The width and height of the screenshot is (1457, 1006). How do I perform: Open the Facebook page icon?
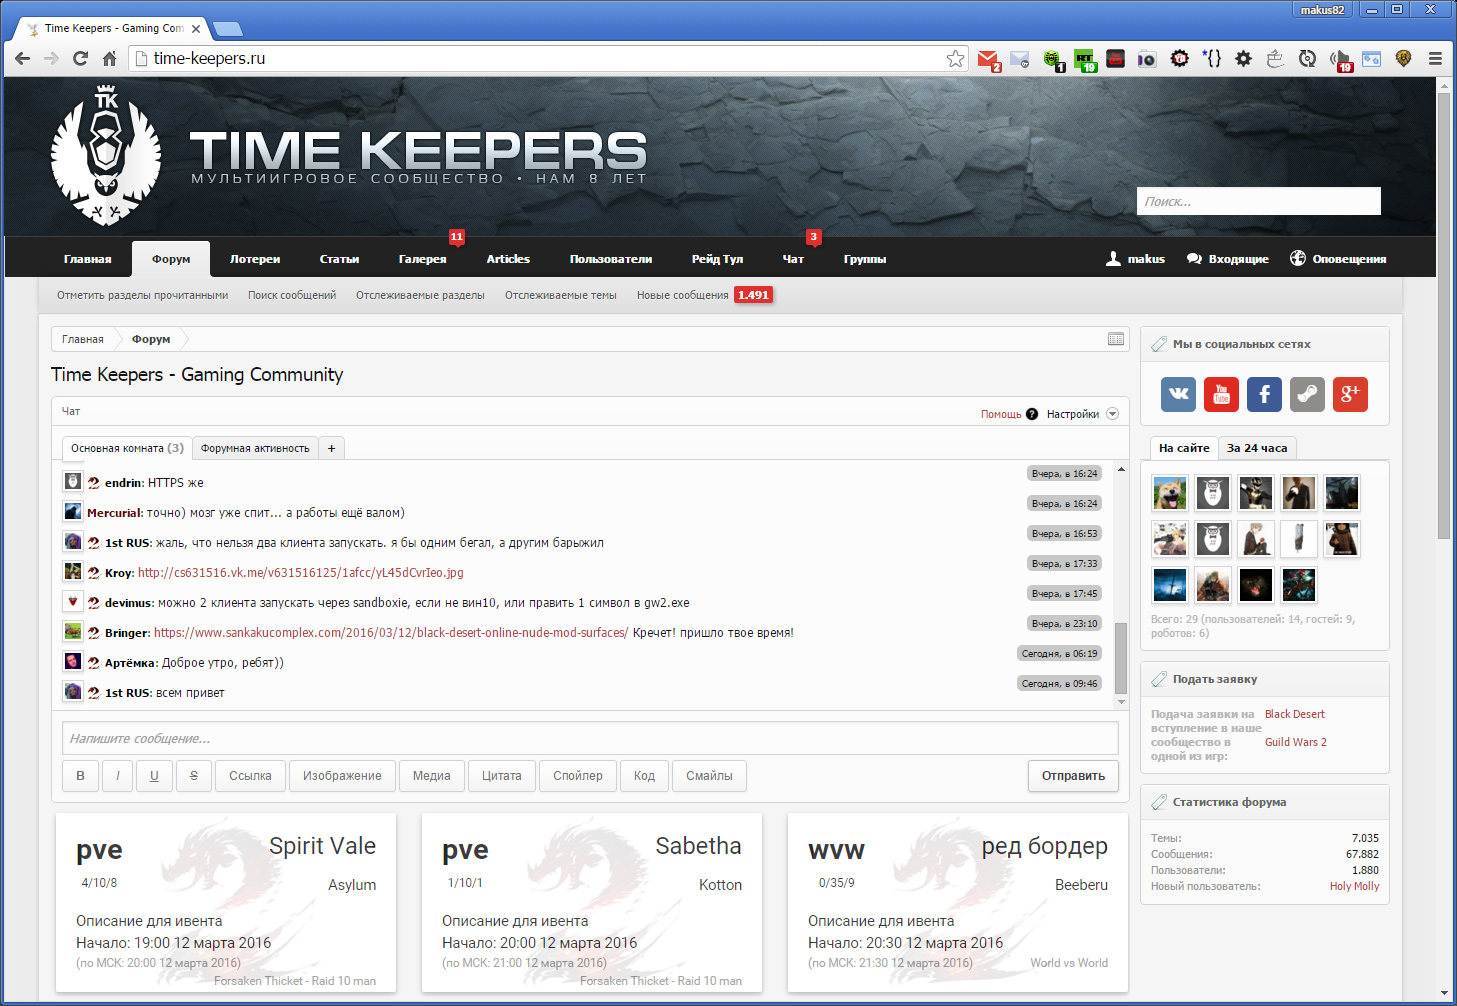click(1264, 394)
